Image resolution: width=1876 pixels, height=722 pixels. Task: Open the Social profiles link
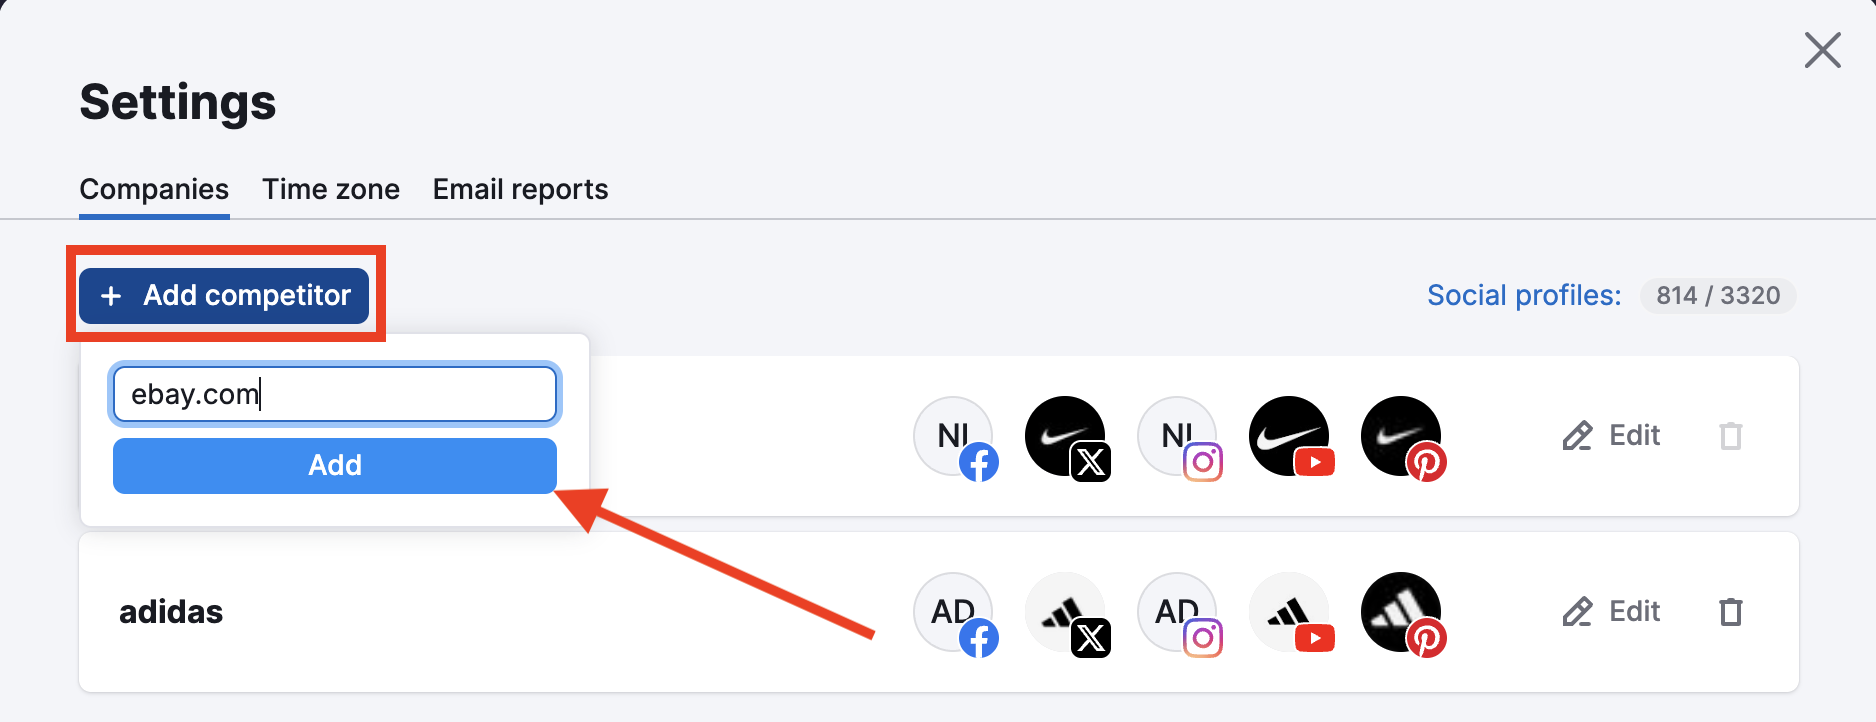tap(1524, 295)
